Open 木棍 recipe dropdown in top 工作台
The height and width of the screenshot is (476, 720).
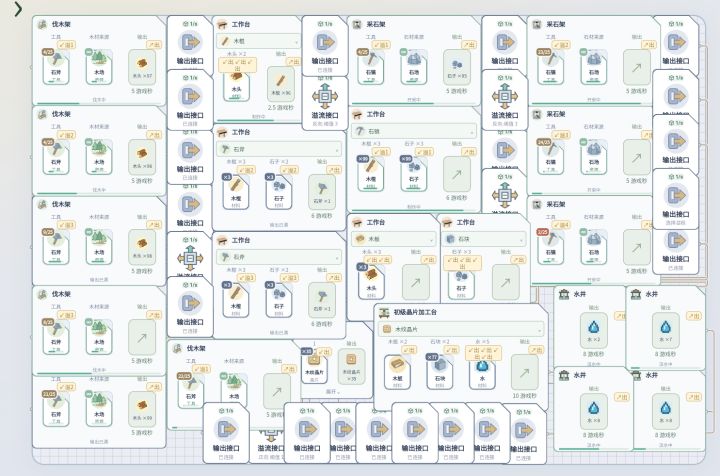pos(259,41)
